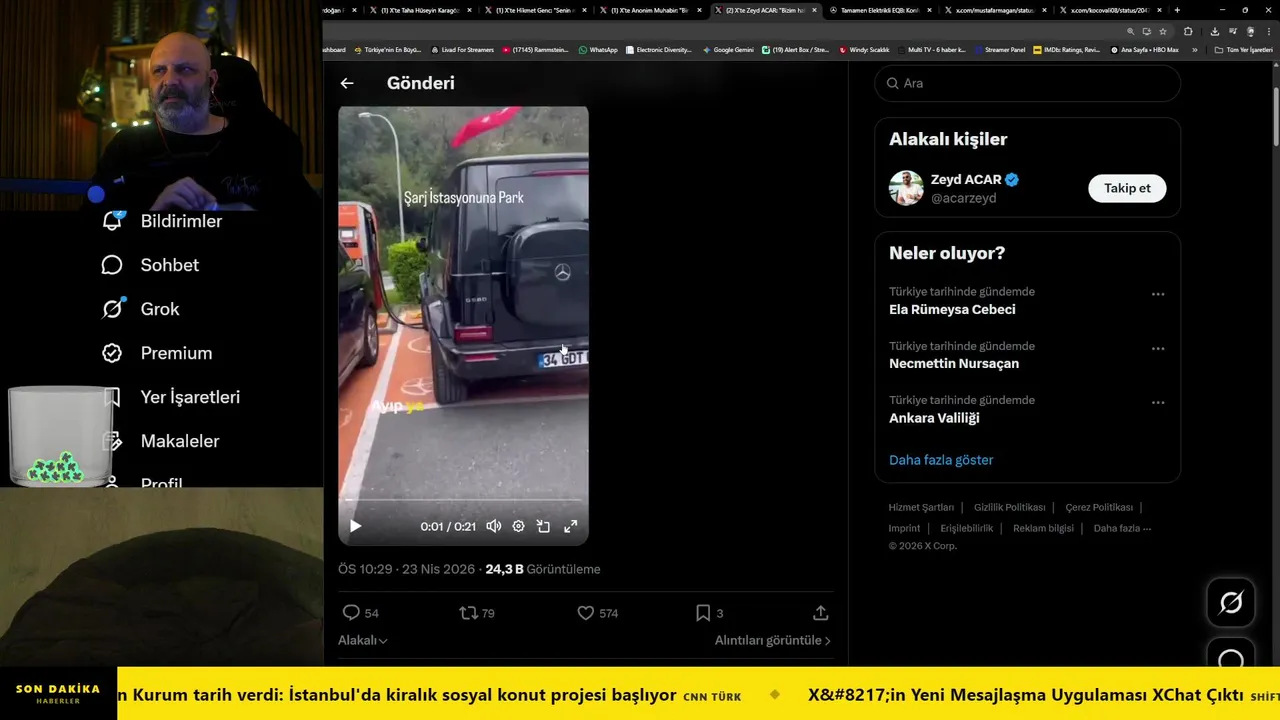This screenshot has height=720, width=1280.
Task: Open WhatsApp bookmark
Action: coord(598,49)
